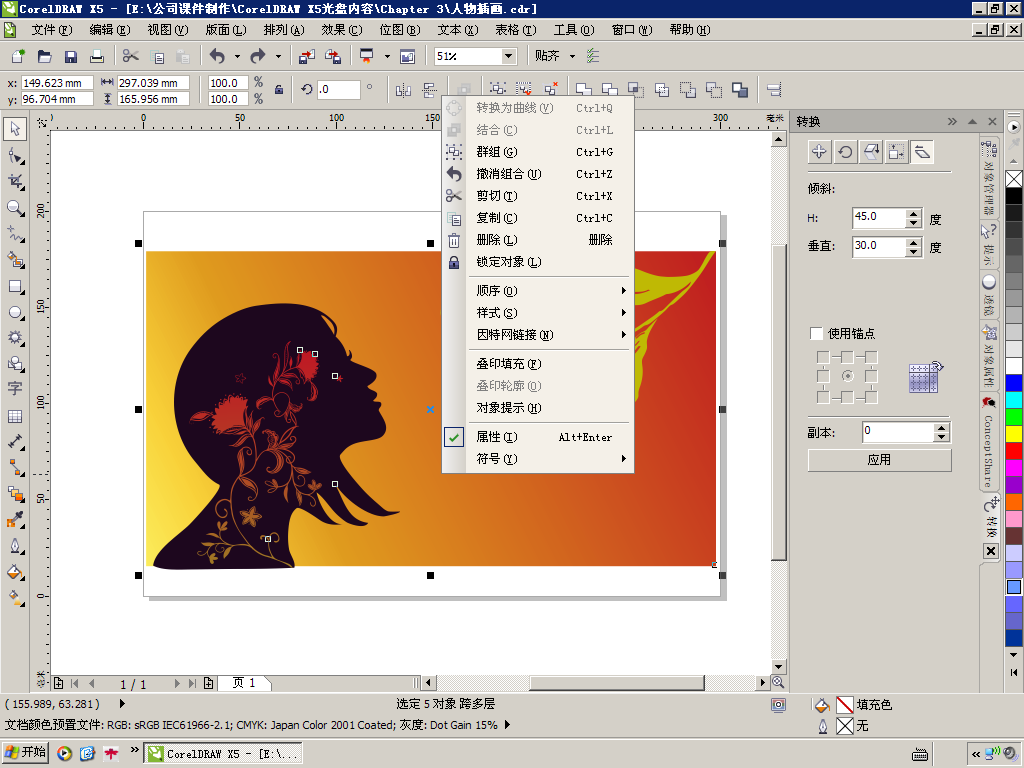Switch to Rotate transform icon
The height and width of the screenshot is (768, 1024).
[x=845, y=152]
